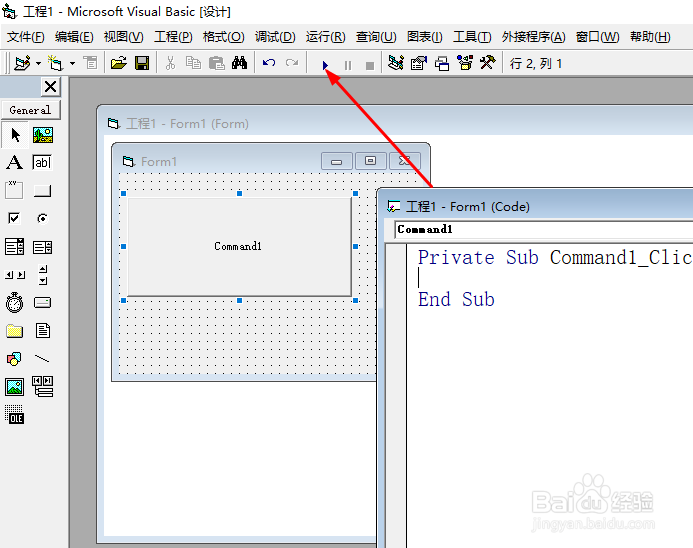Click the Copy toolbar icon
The height and width of the screenshot is (548, 693).
point(193,64)
